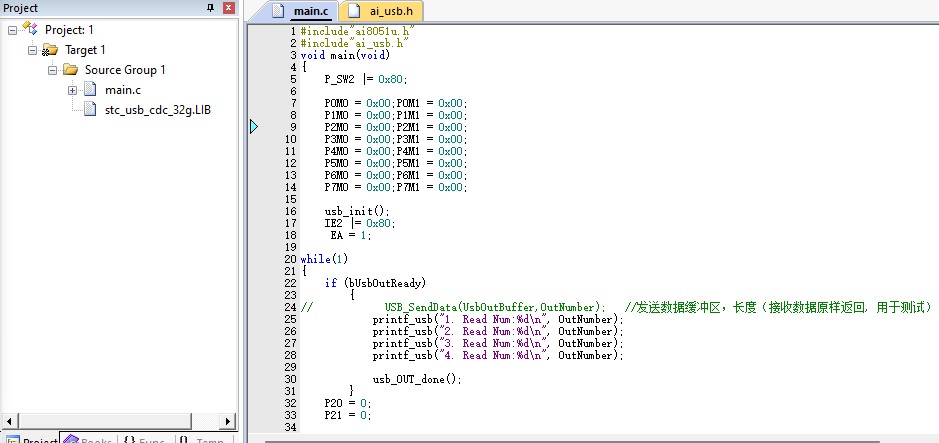
Task: Click the project panel scroll right arrow
Action: tap(228, 421)
